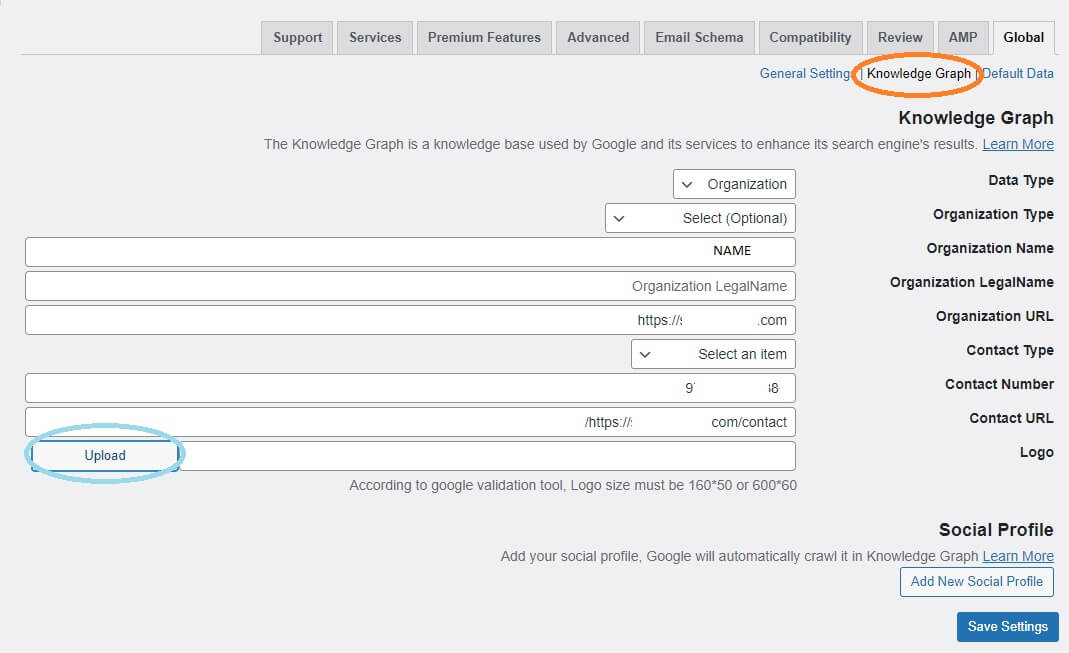The image size is (1069, 653).
Task: Select the Advanced tab
Action: pos(598,37)
